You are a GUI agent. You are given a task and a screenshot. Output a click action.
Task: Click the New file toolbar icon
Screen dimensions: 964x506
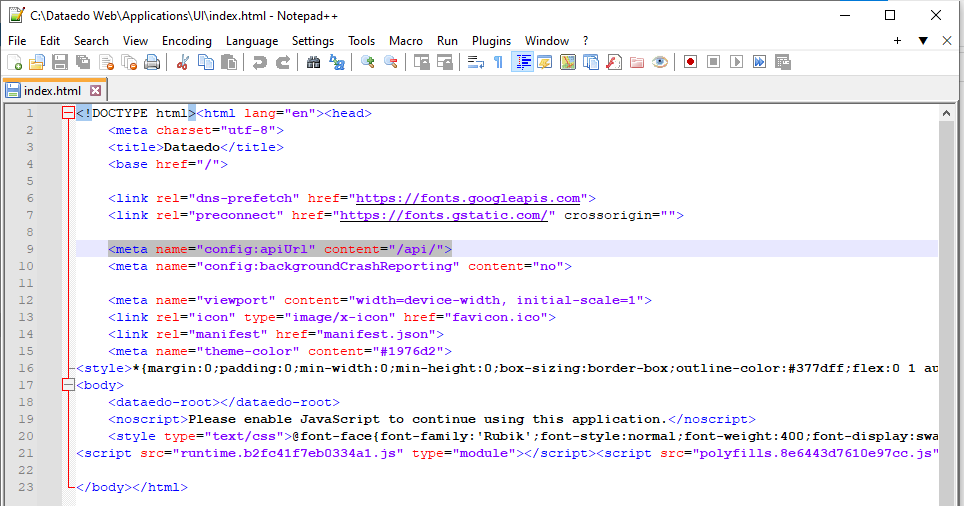point(14,62)
